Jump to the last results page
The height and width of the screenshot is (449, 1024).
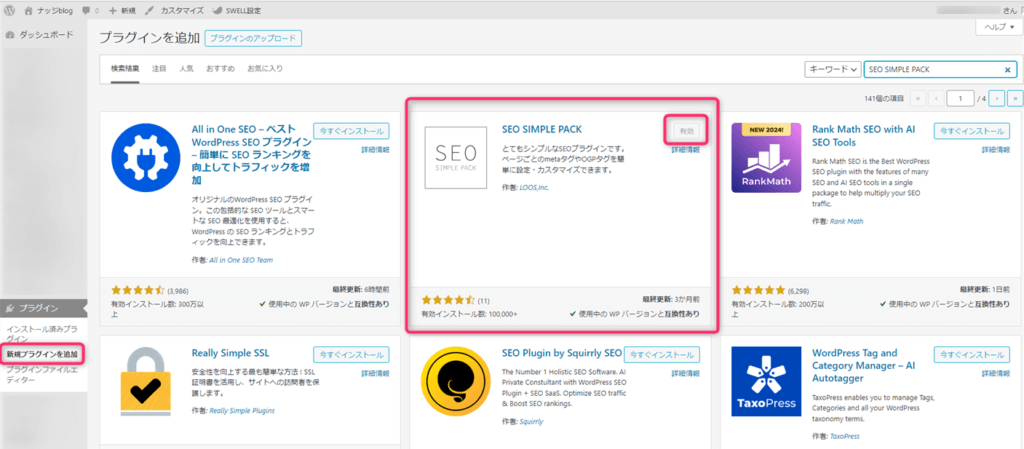click(x=1015, y=99)
